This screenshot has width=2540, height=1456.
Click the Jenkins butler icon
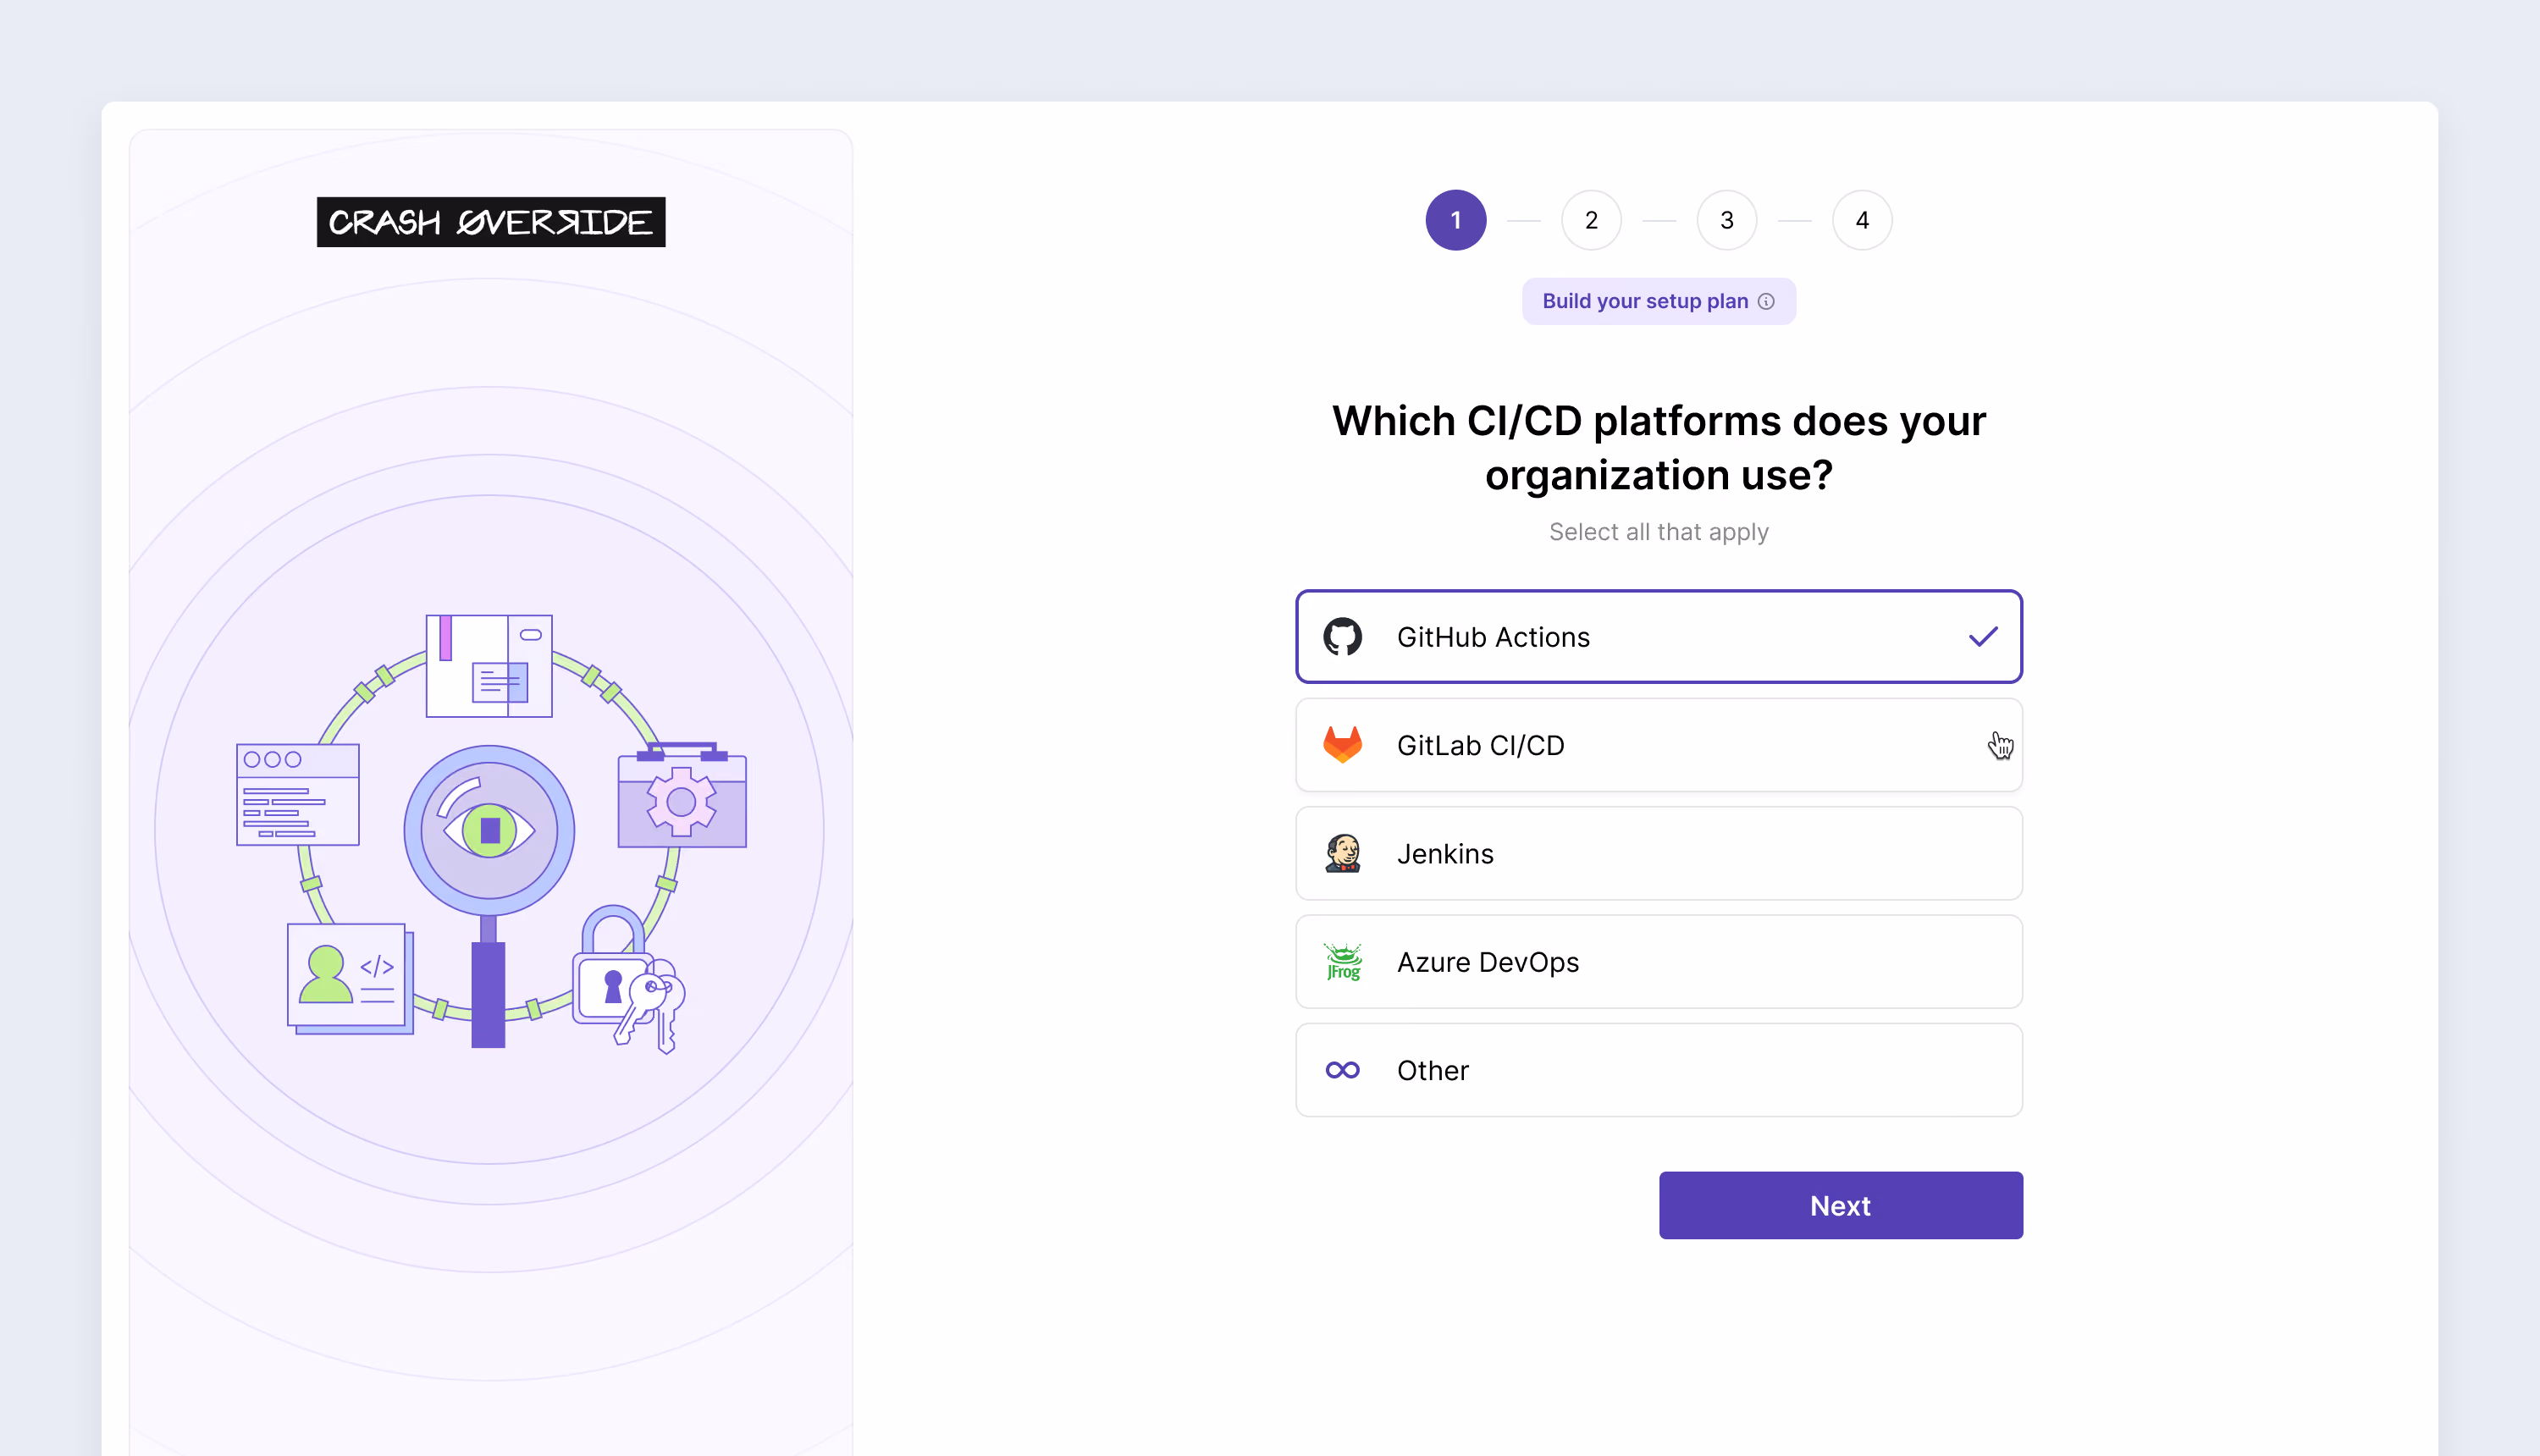click(1342, 853)
